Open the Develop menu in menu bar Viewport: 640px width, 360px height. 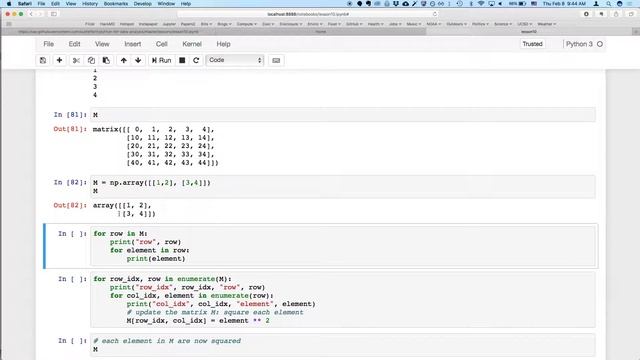point(142,4)
